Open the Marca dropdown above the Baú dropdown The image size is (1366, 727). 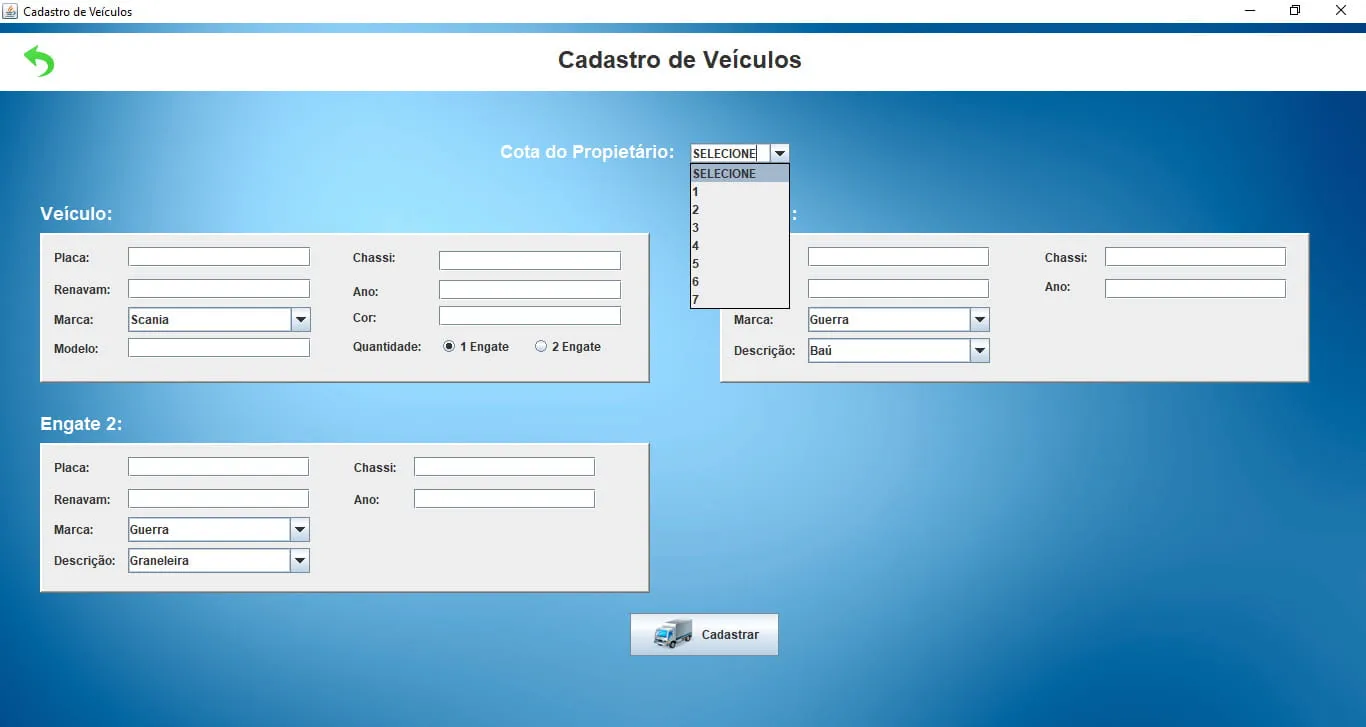[980, 320]
